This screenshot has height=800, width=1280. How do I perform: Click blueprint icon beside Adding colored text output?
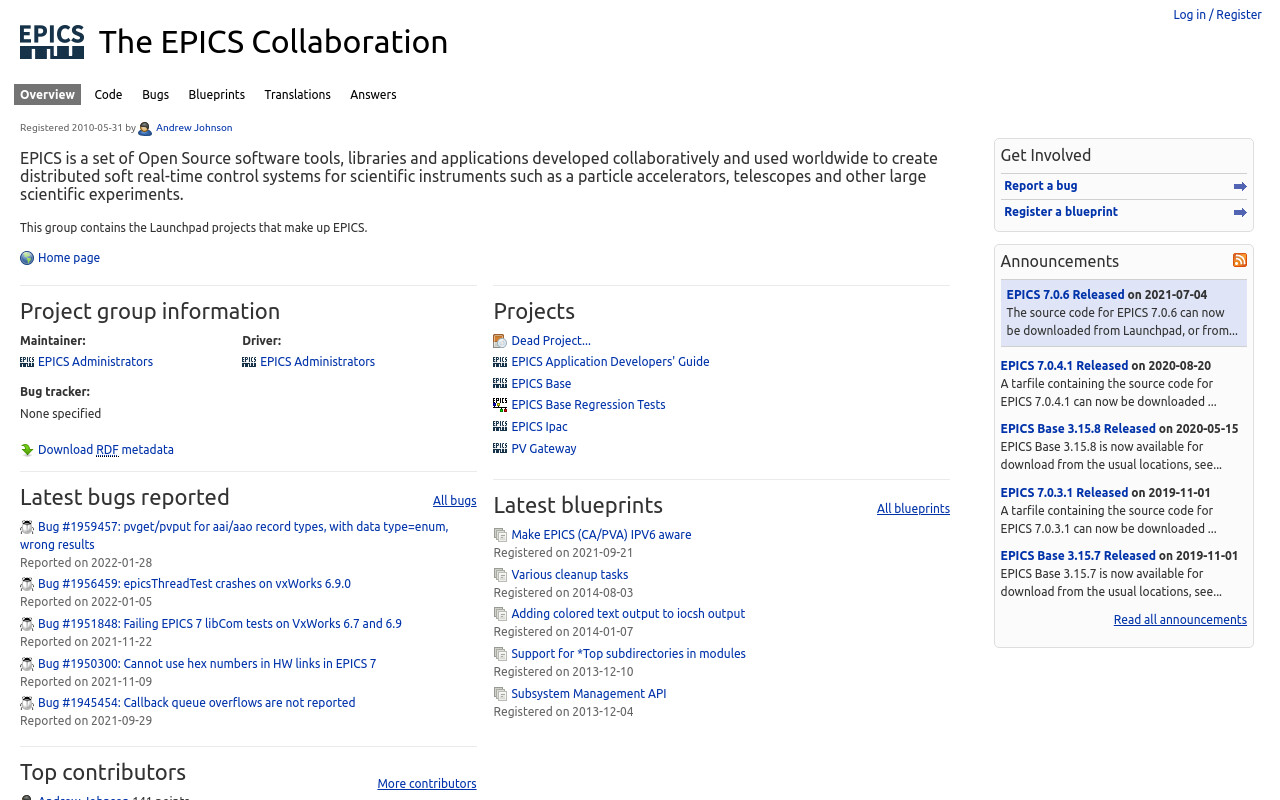(x=500, y=614)
